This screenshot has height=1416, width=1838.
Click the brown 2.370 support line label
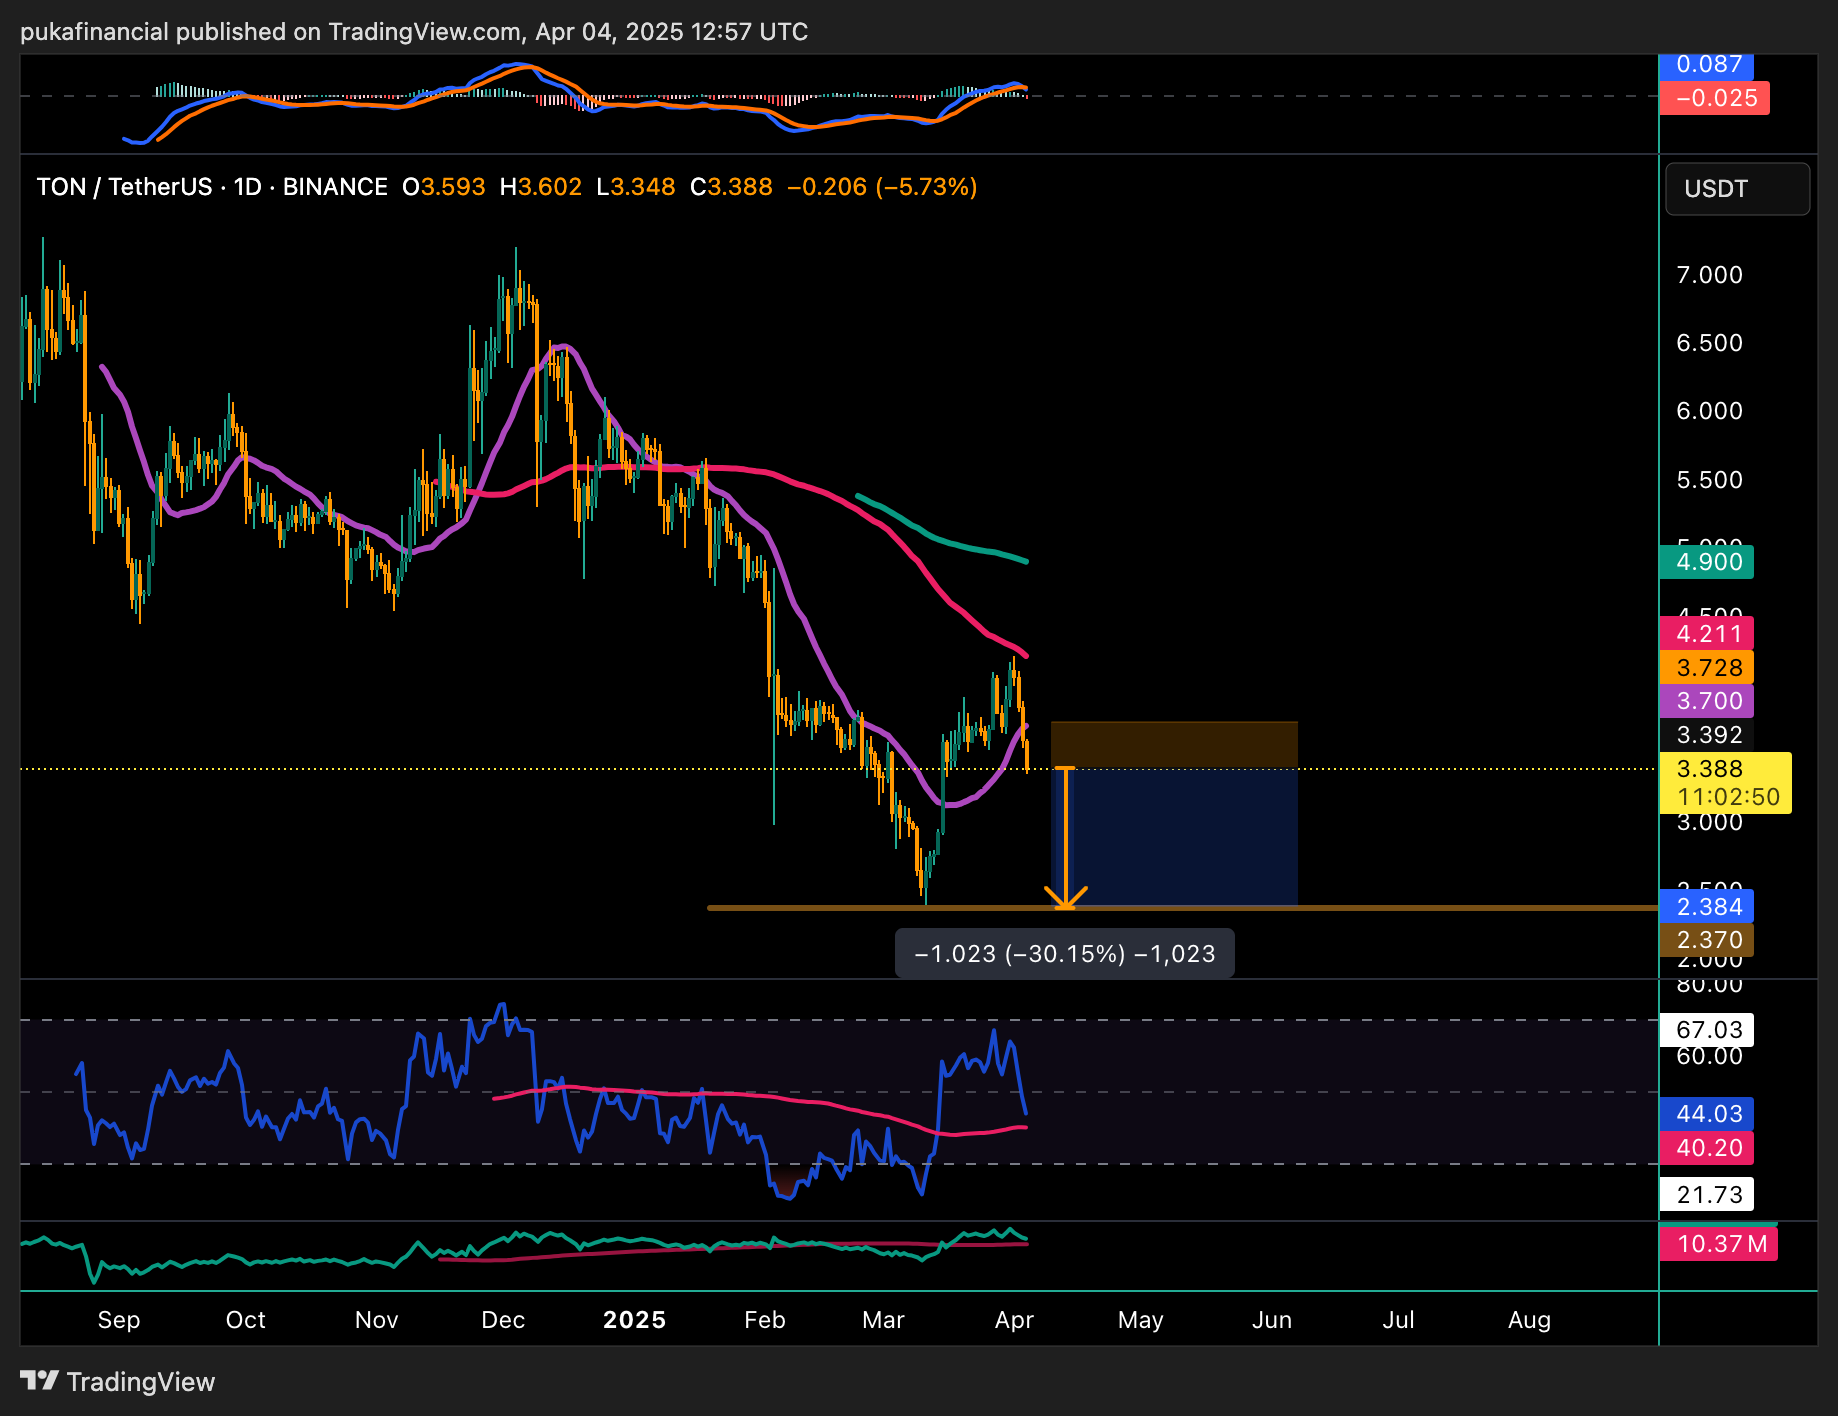[x=1708, y=940]
